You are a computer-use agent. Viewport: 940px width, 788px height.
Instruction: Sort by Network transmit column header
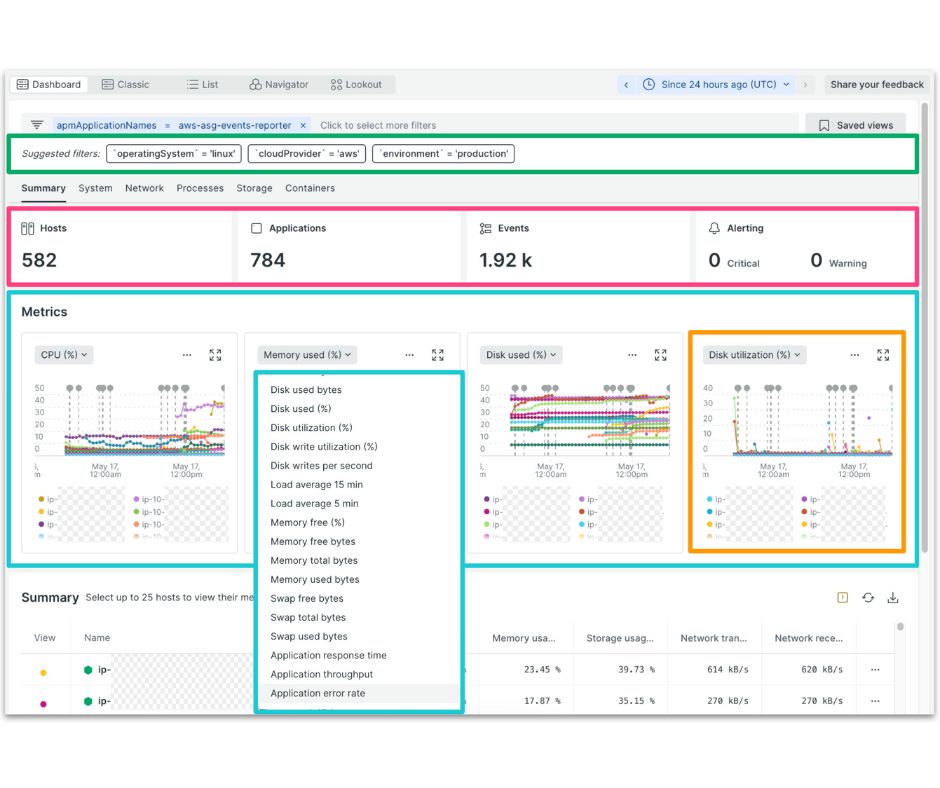click(x=714, y=638)
